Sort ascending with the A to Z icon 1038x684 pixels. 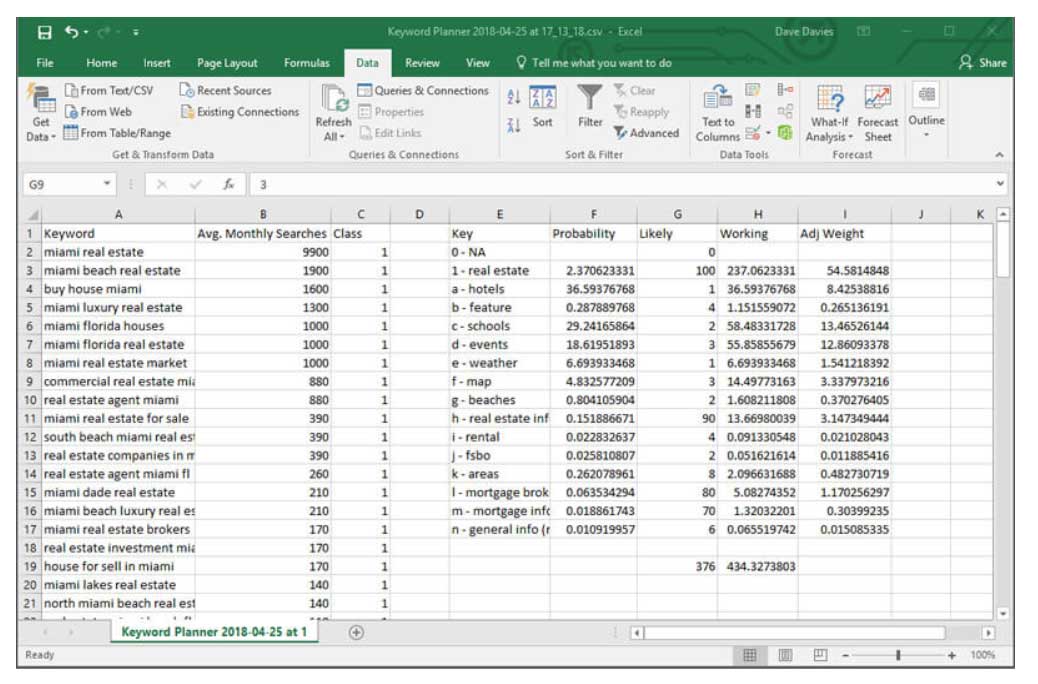click(x=513, y=97)
